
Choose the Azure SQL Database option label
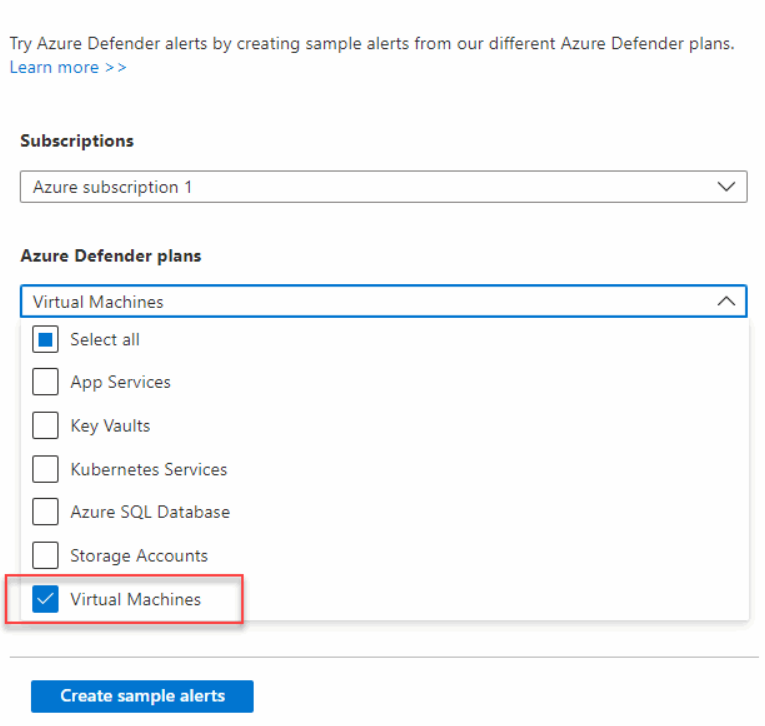coord(150,512)
